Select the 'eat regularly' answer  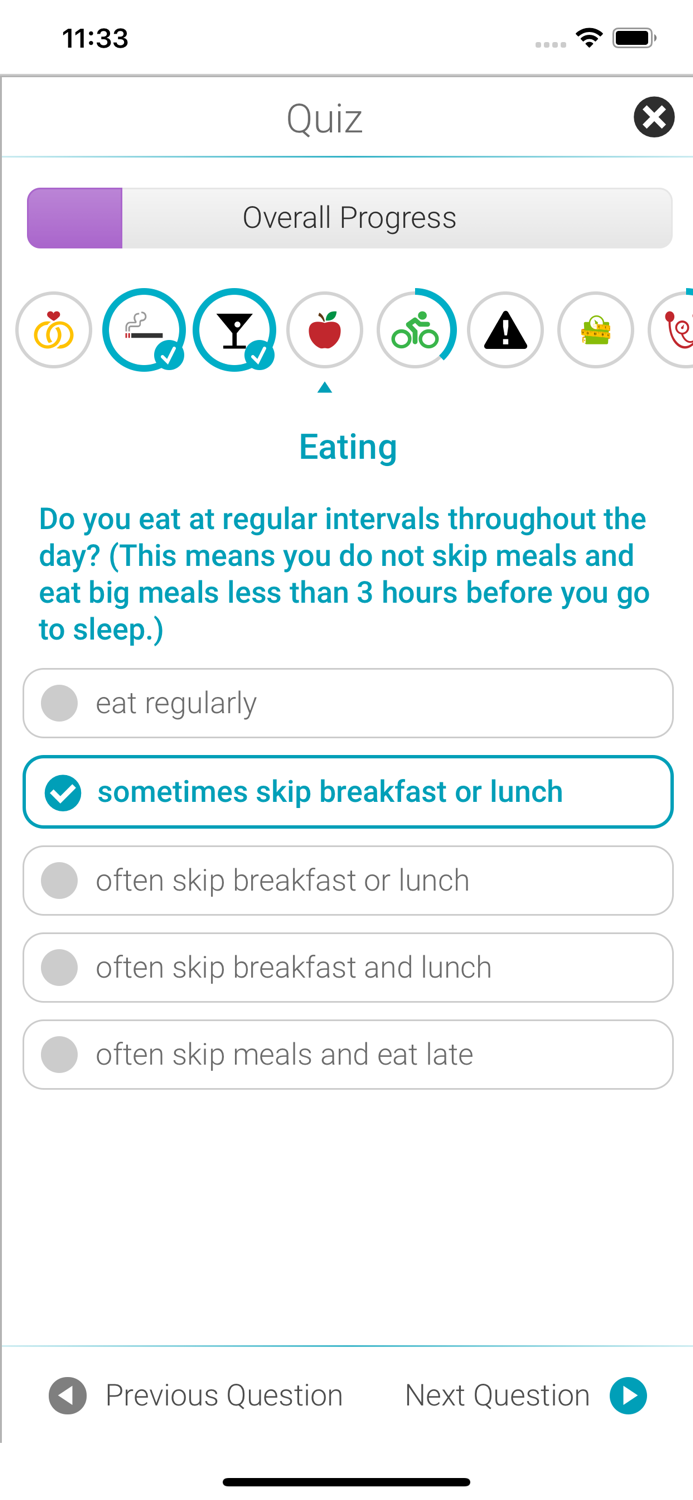(x=348, y=703)
